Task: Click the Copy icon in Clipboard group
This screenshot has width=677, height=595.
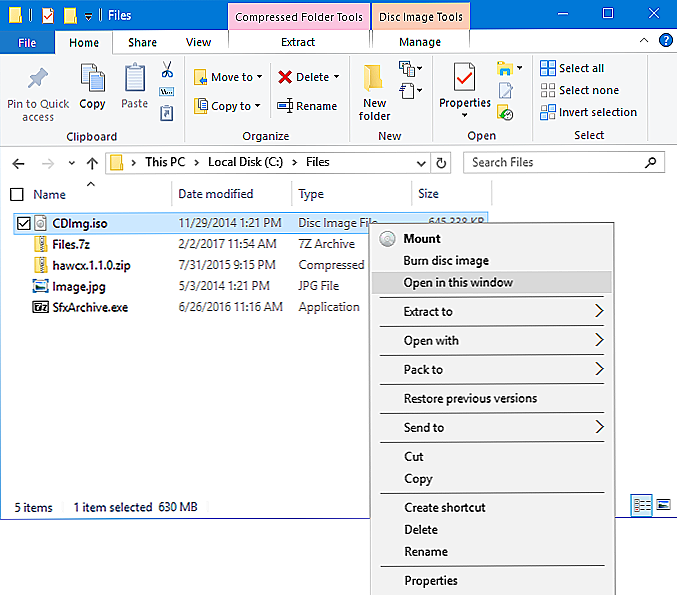Action: click(x=92, y=79)
